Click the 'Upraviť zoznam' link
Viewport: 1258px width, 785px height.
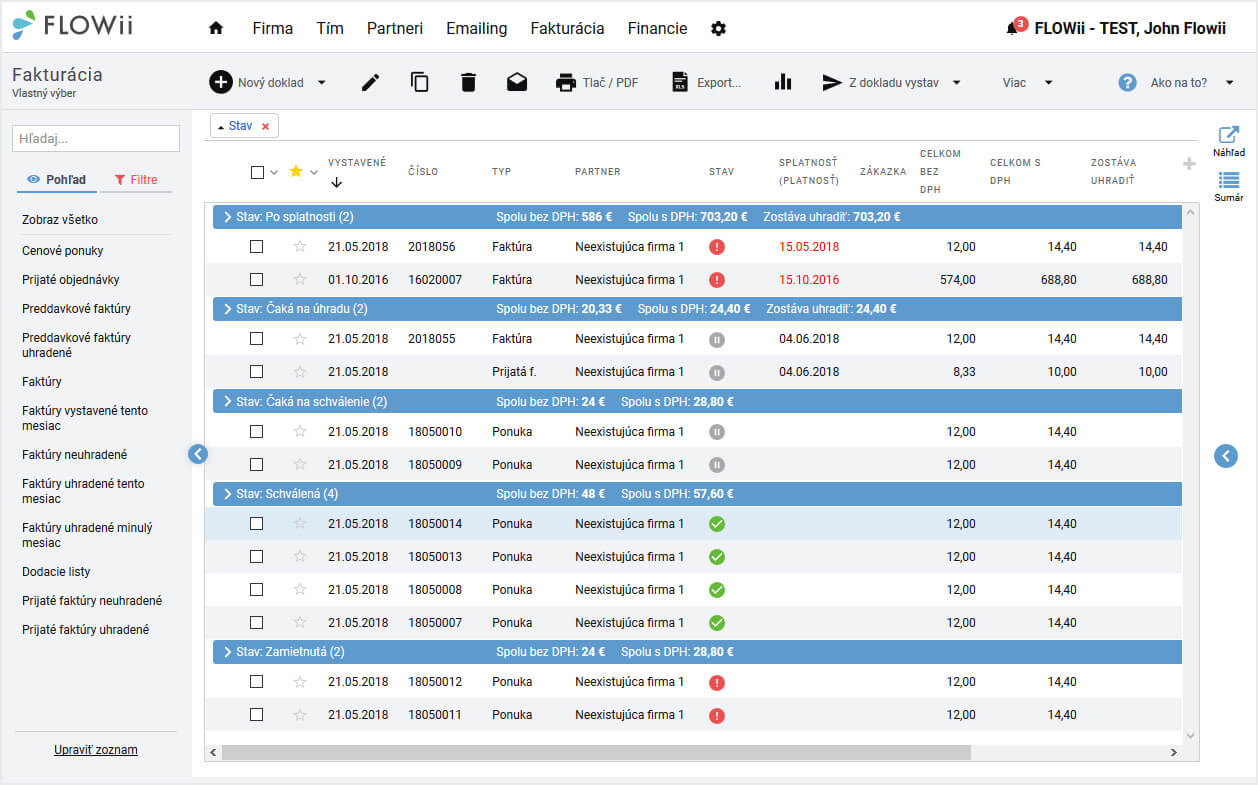(96, 750)
